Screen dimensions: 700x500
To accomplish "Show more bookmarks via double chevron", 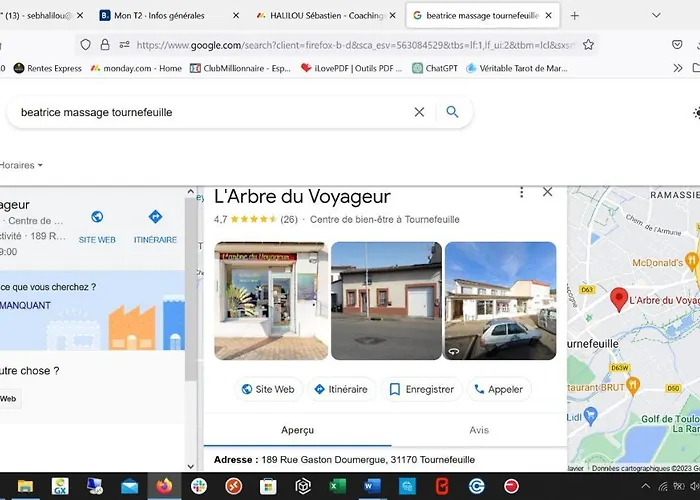I will (678, 68).
